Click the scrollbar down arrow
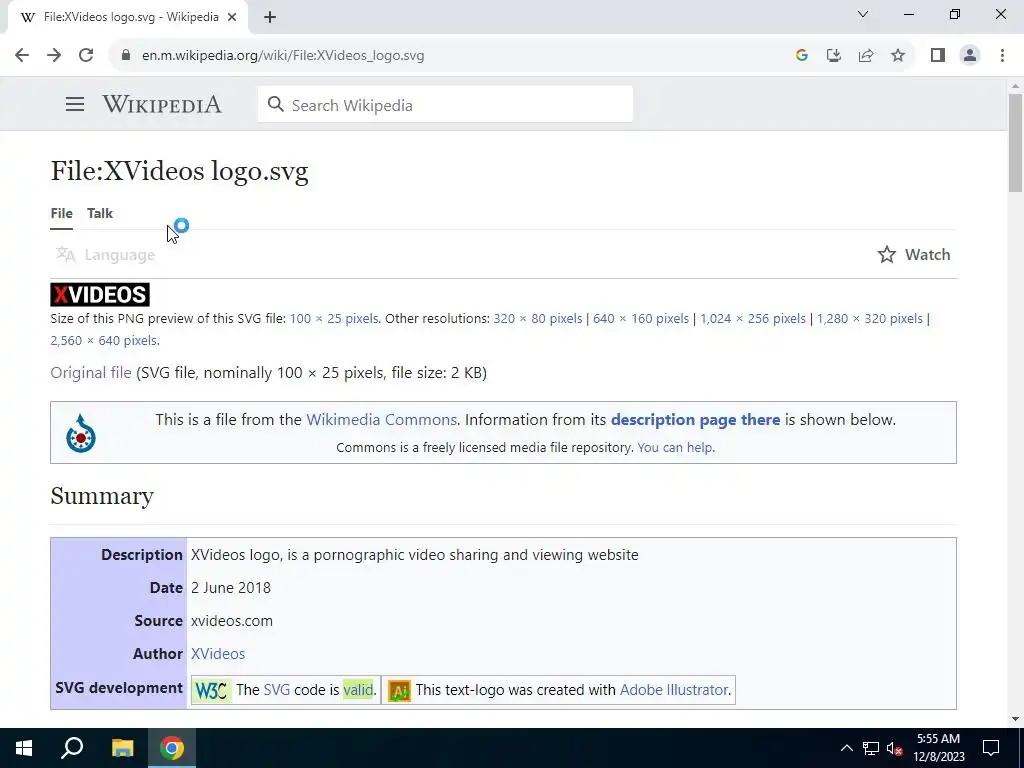 (x=1015, y=719)
